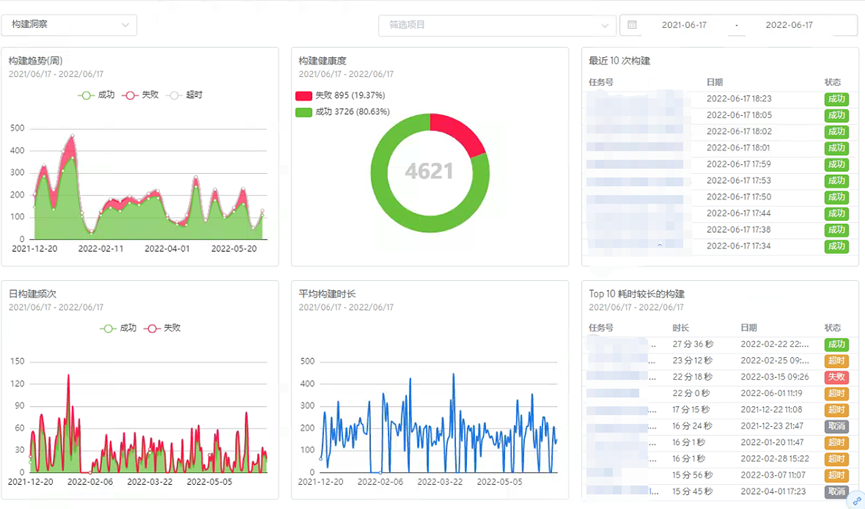Click the 时长 column header in Top 10 table
Screen dimensions: 865x509
pyautogui.click(x=680, y=327)
